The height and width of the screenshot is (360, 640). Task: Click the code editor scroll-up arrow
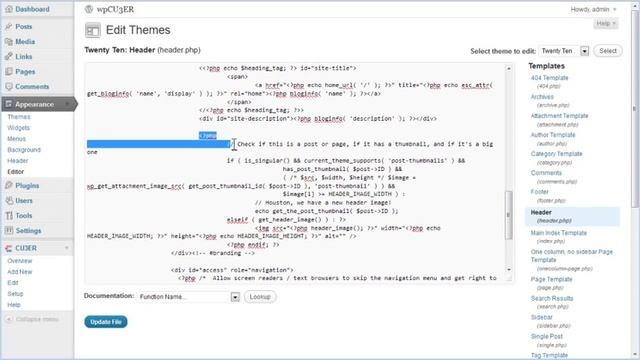tap(509, 69)
